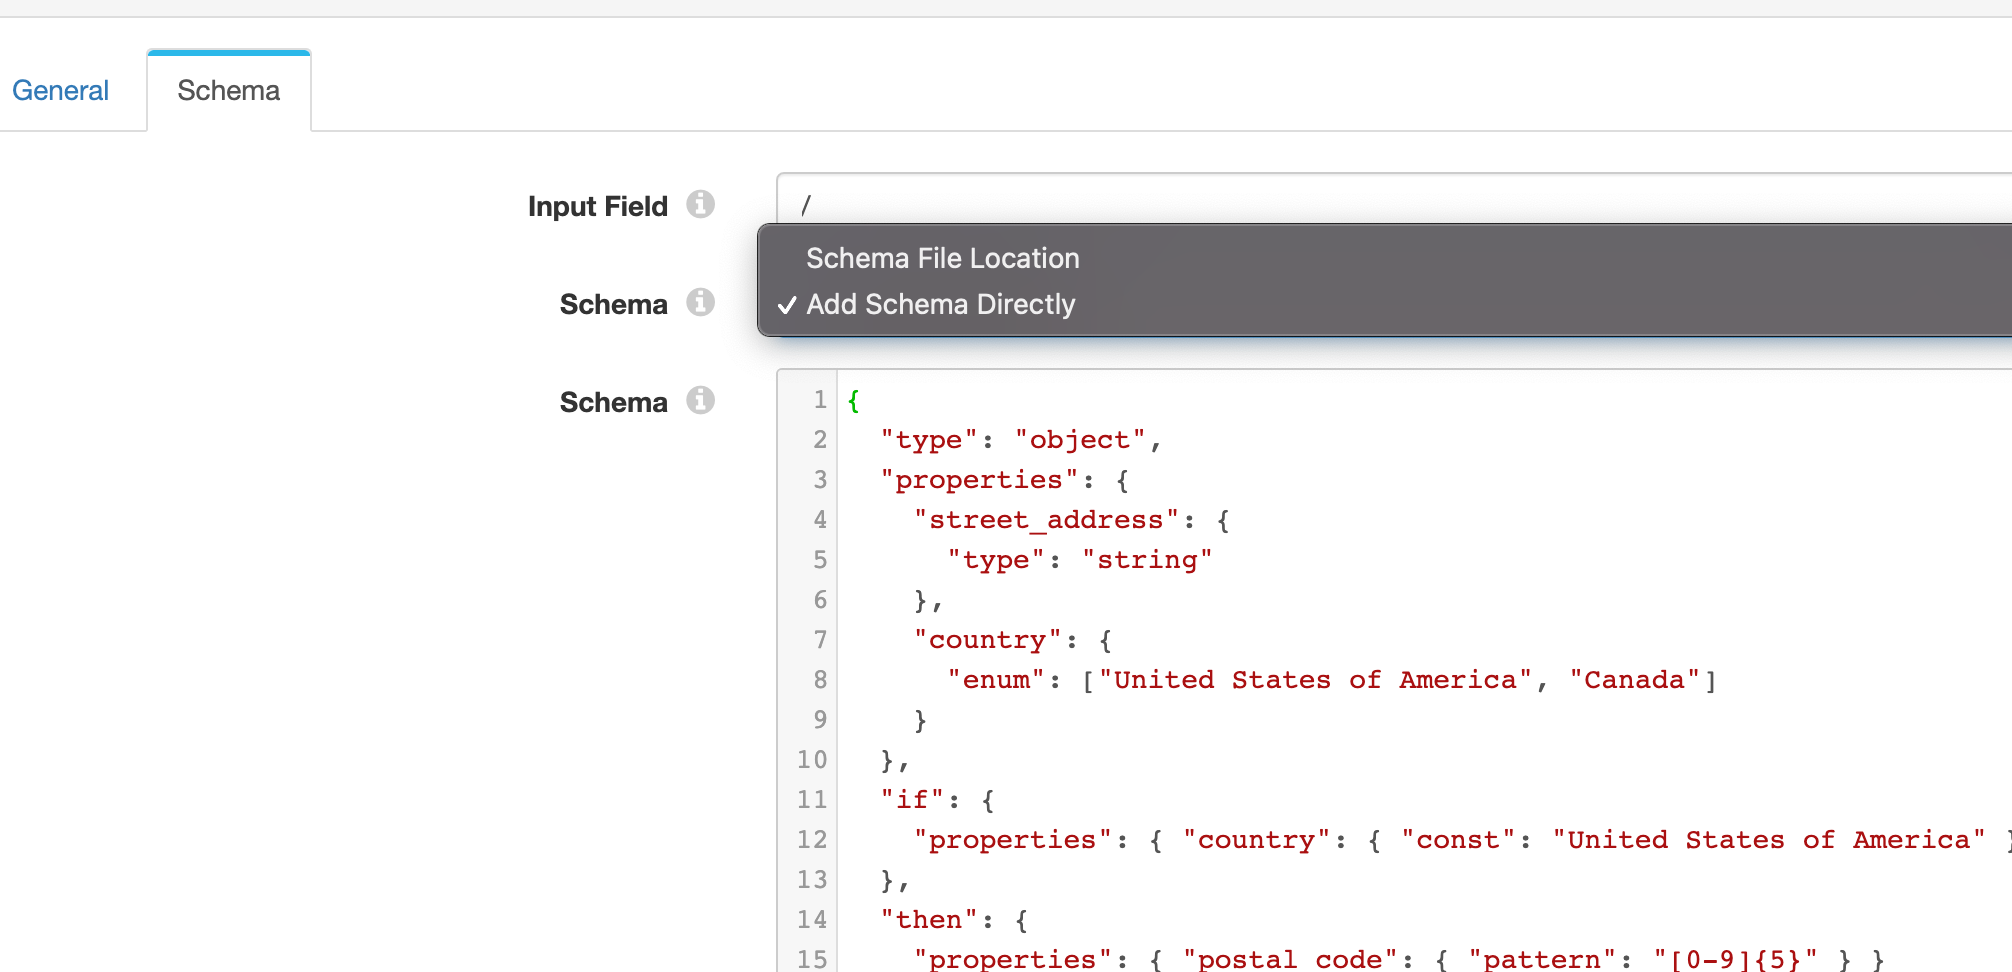This screenshot has height=972, width=2012.
Task: Click "country" key on line 7
Action: tap(988, 640)
